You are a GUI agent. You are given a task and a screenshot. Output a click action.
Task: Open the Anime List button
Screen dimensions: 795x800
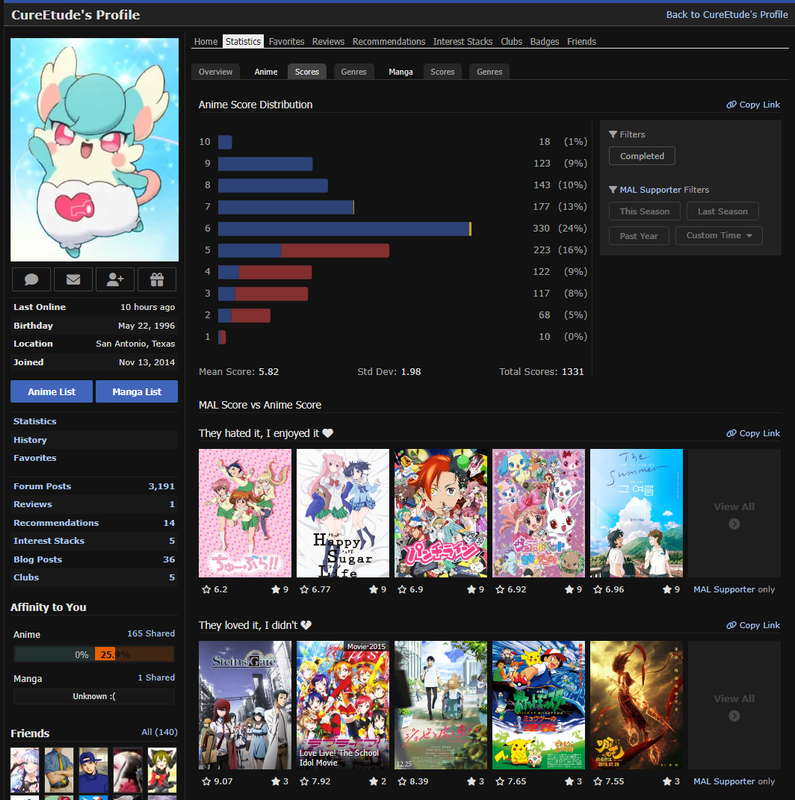click(52, 392)
